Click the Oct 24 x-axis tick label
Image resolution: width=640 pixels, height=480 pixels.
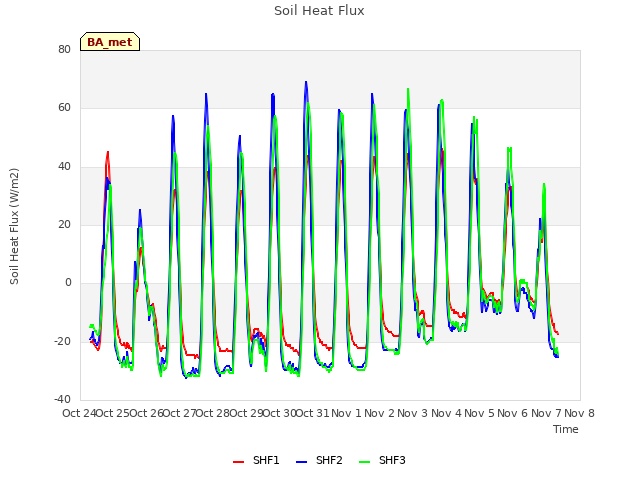pyautogui.click(x=79, y=413)
